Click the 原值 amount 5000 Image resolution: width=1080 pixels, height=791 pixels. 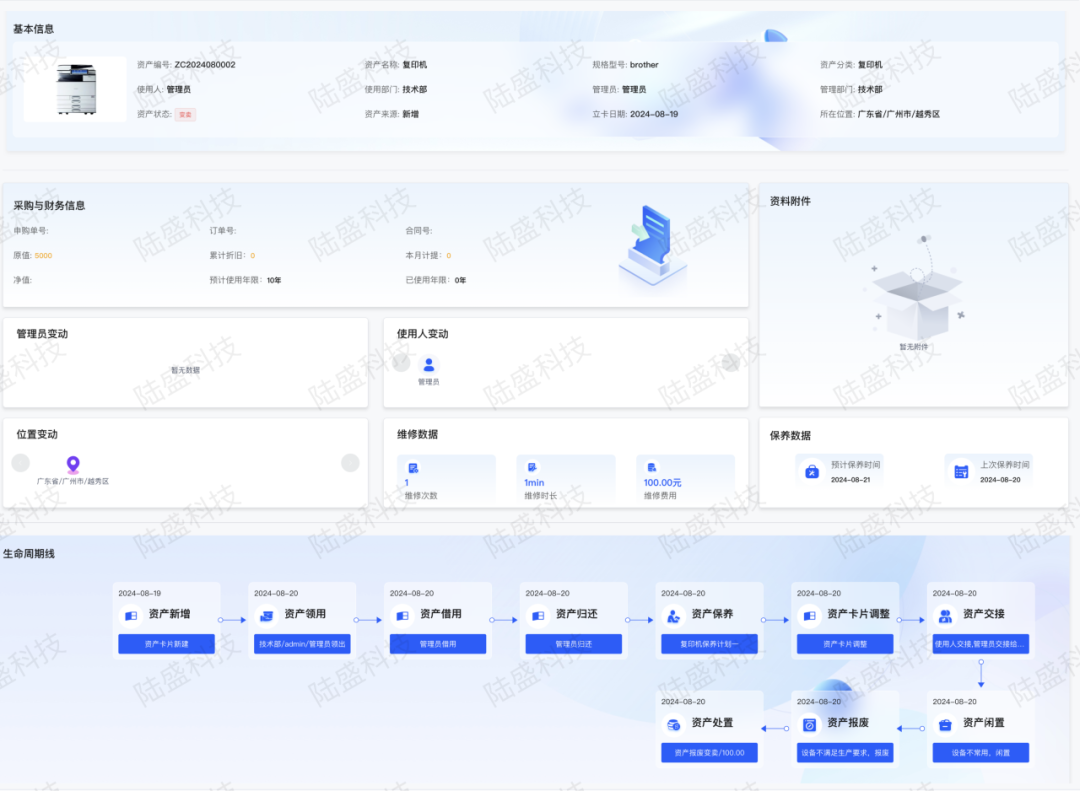point(43,256)
